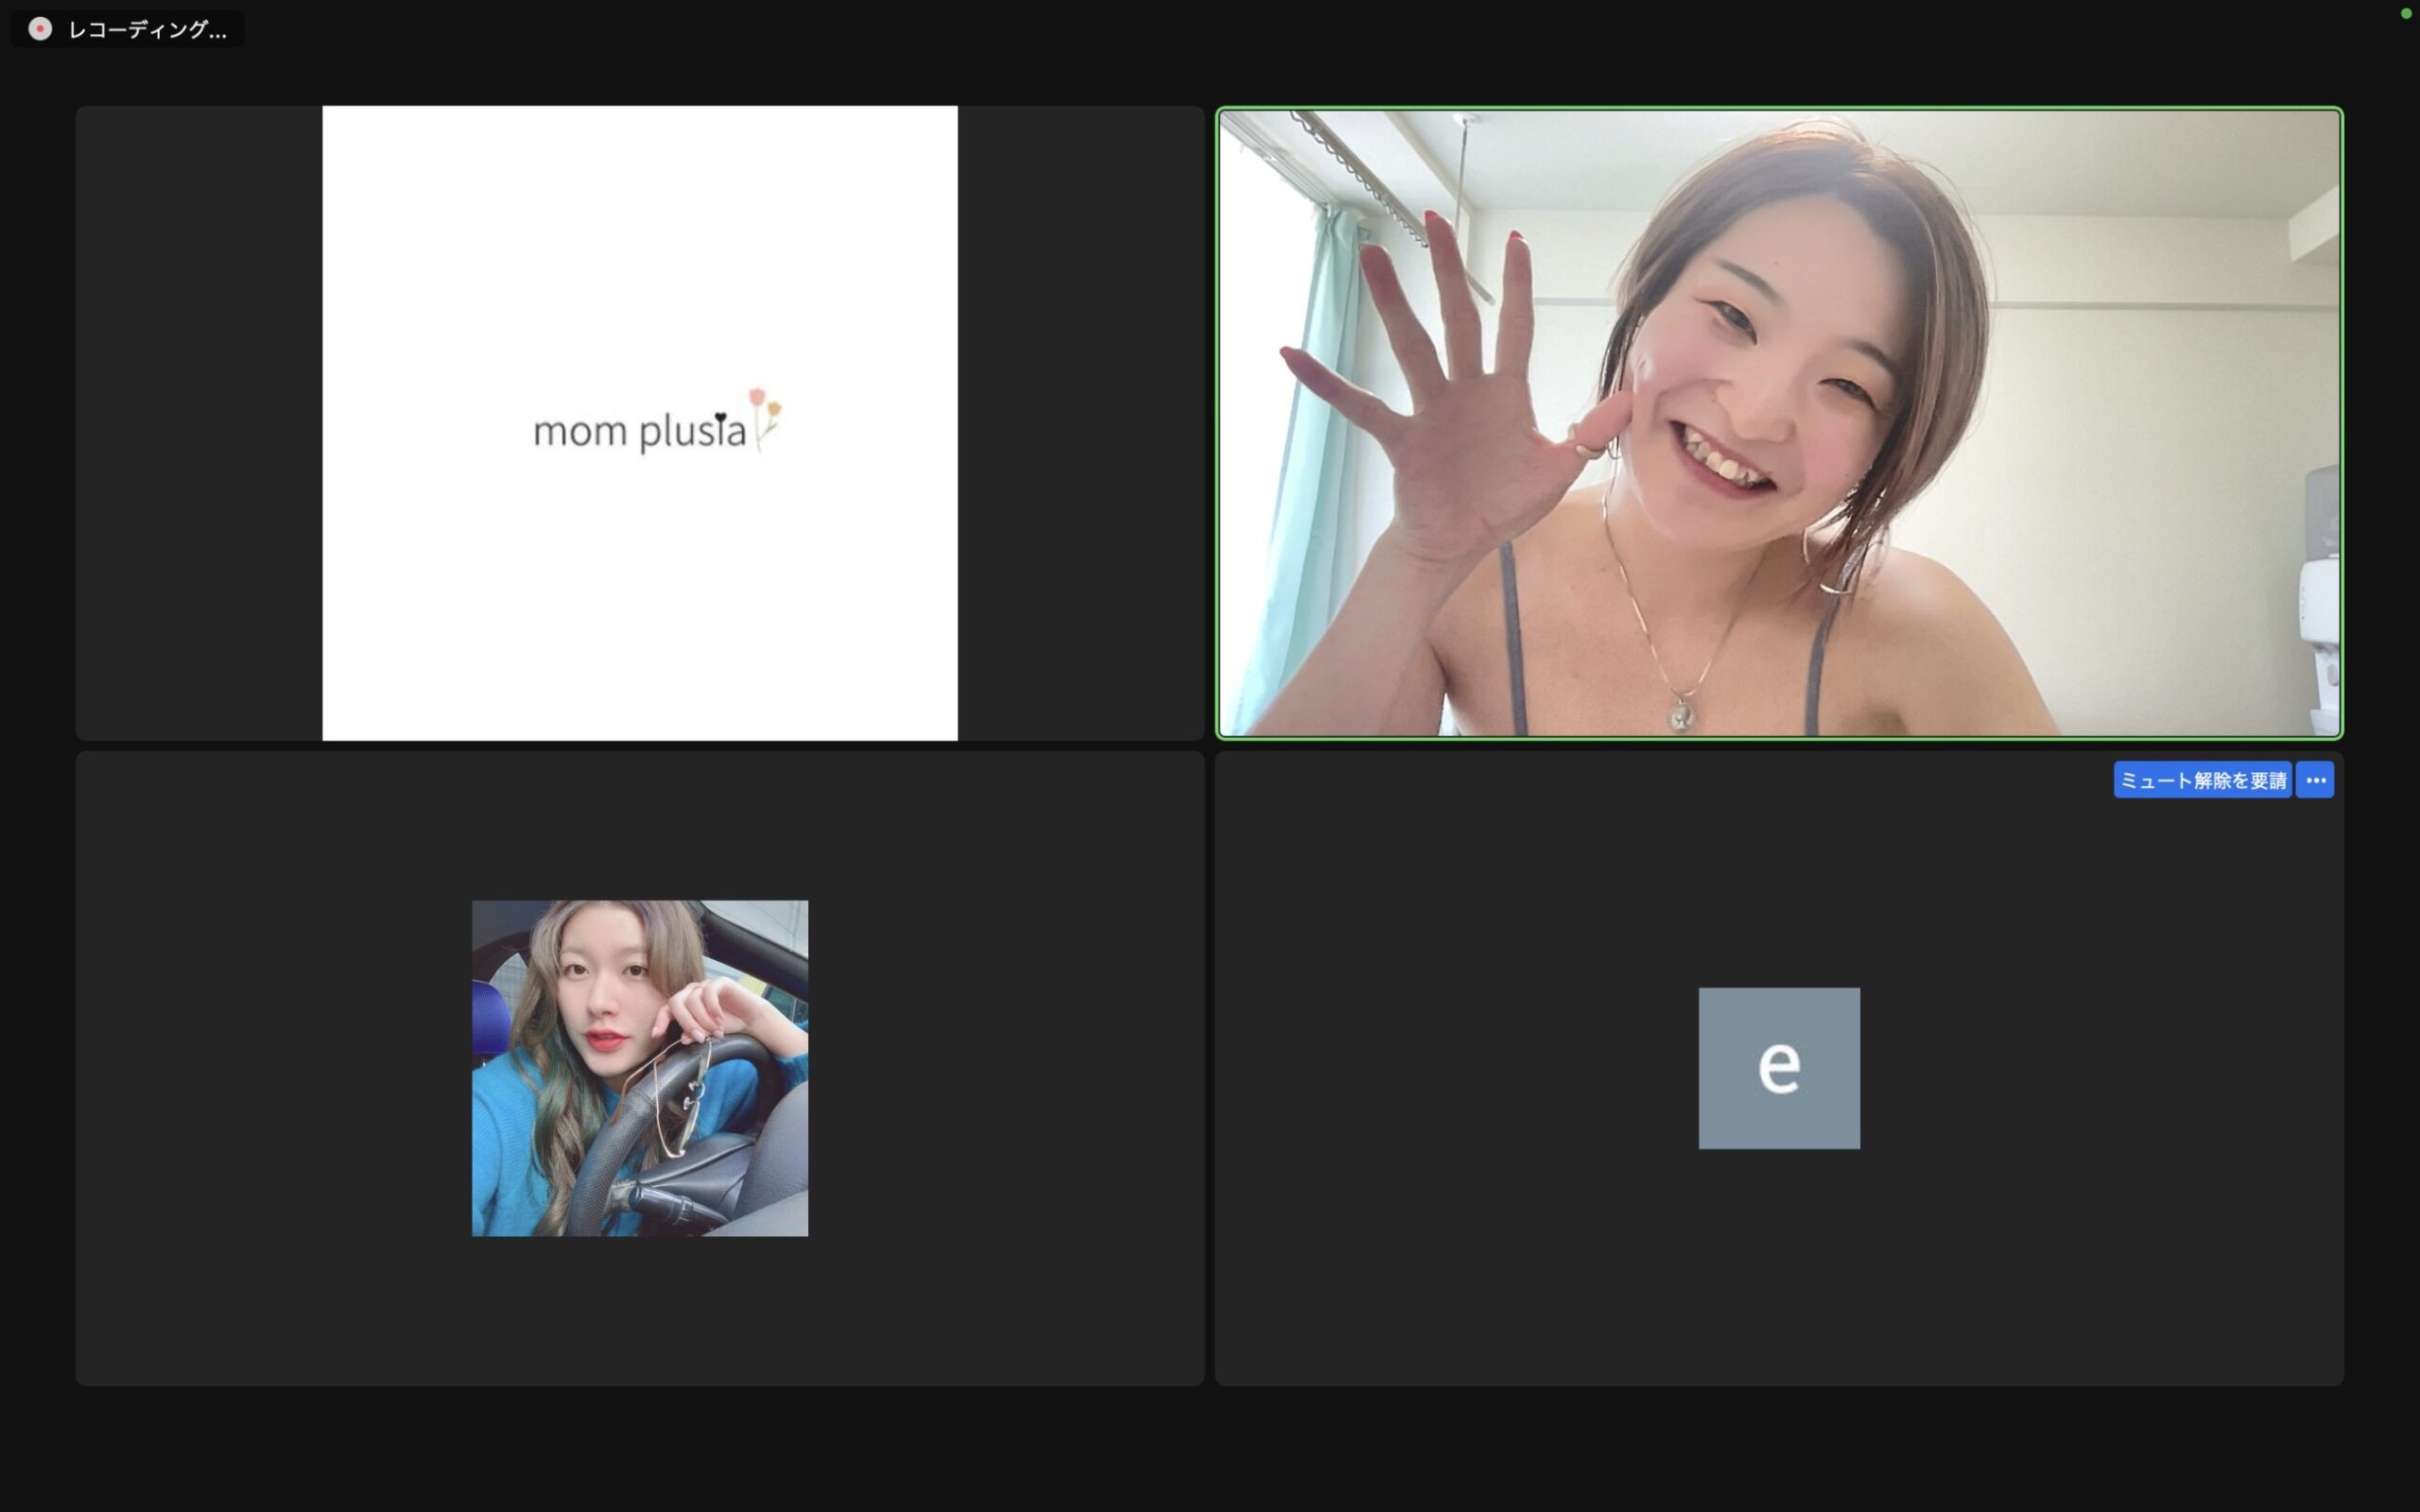Click dark background below the e avatar

click(x=1779, y=1270)
